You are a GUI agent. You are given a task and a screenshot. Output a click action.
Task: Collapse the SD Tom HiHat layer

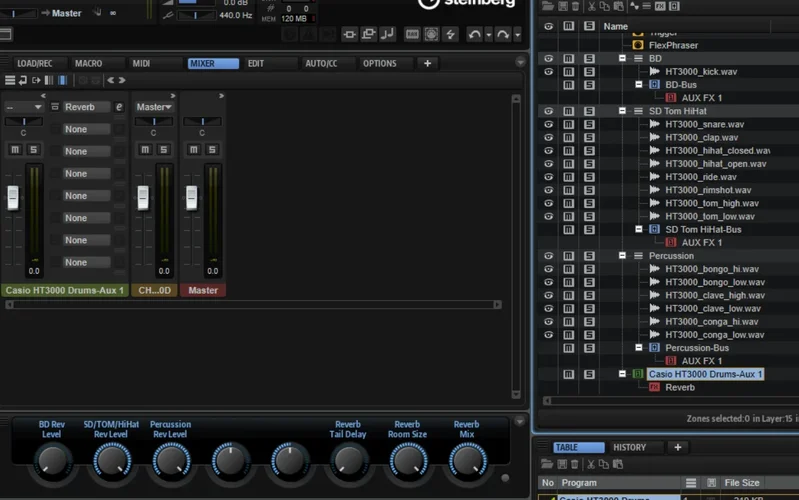(622, 111)
